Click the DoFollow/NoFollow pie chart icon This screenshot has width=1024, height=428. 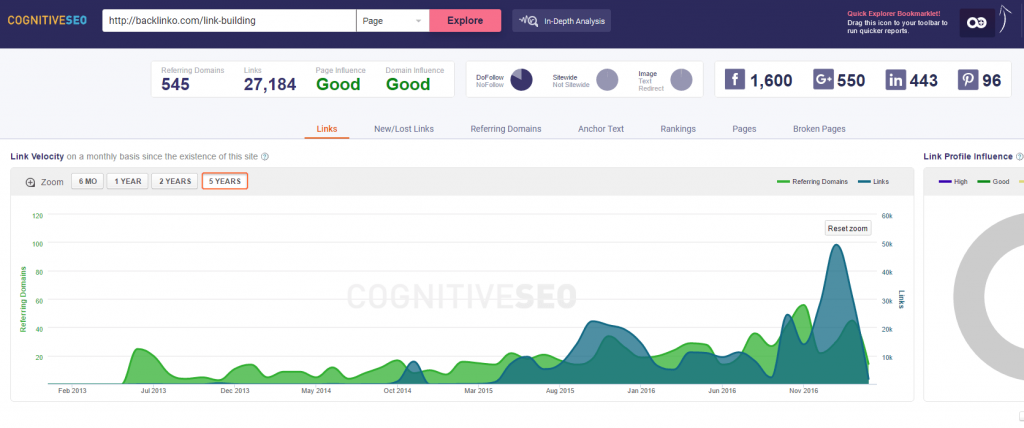(521, 80)
